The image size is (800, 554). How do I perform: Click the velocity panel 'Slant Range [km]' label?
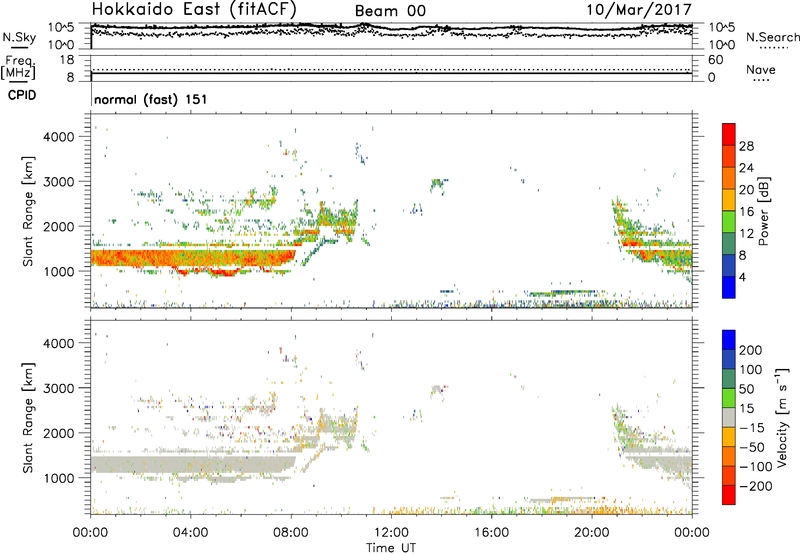click(28, 418)
